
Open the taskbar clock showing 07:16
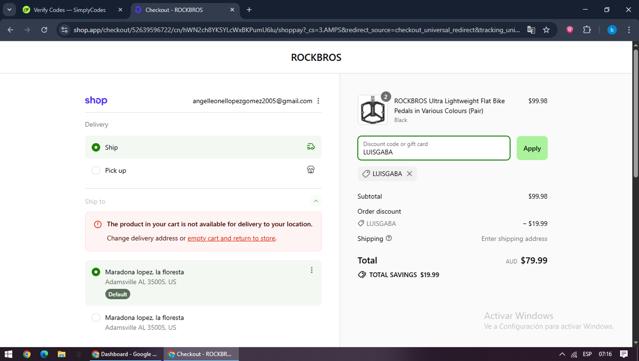click(x=606, y=354)
